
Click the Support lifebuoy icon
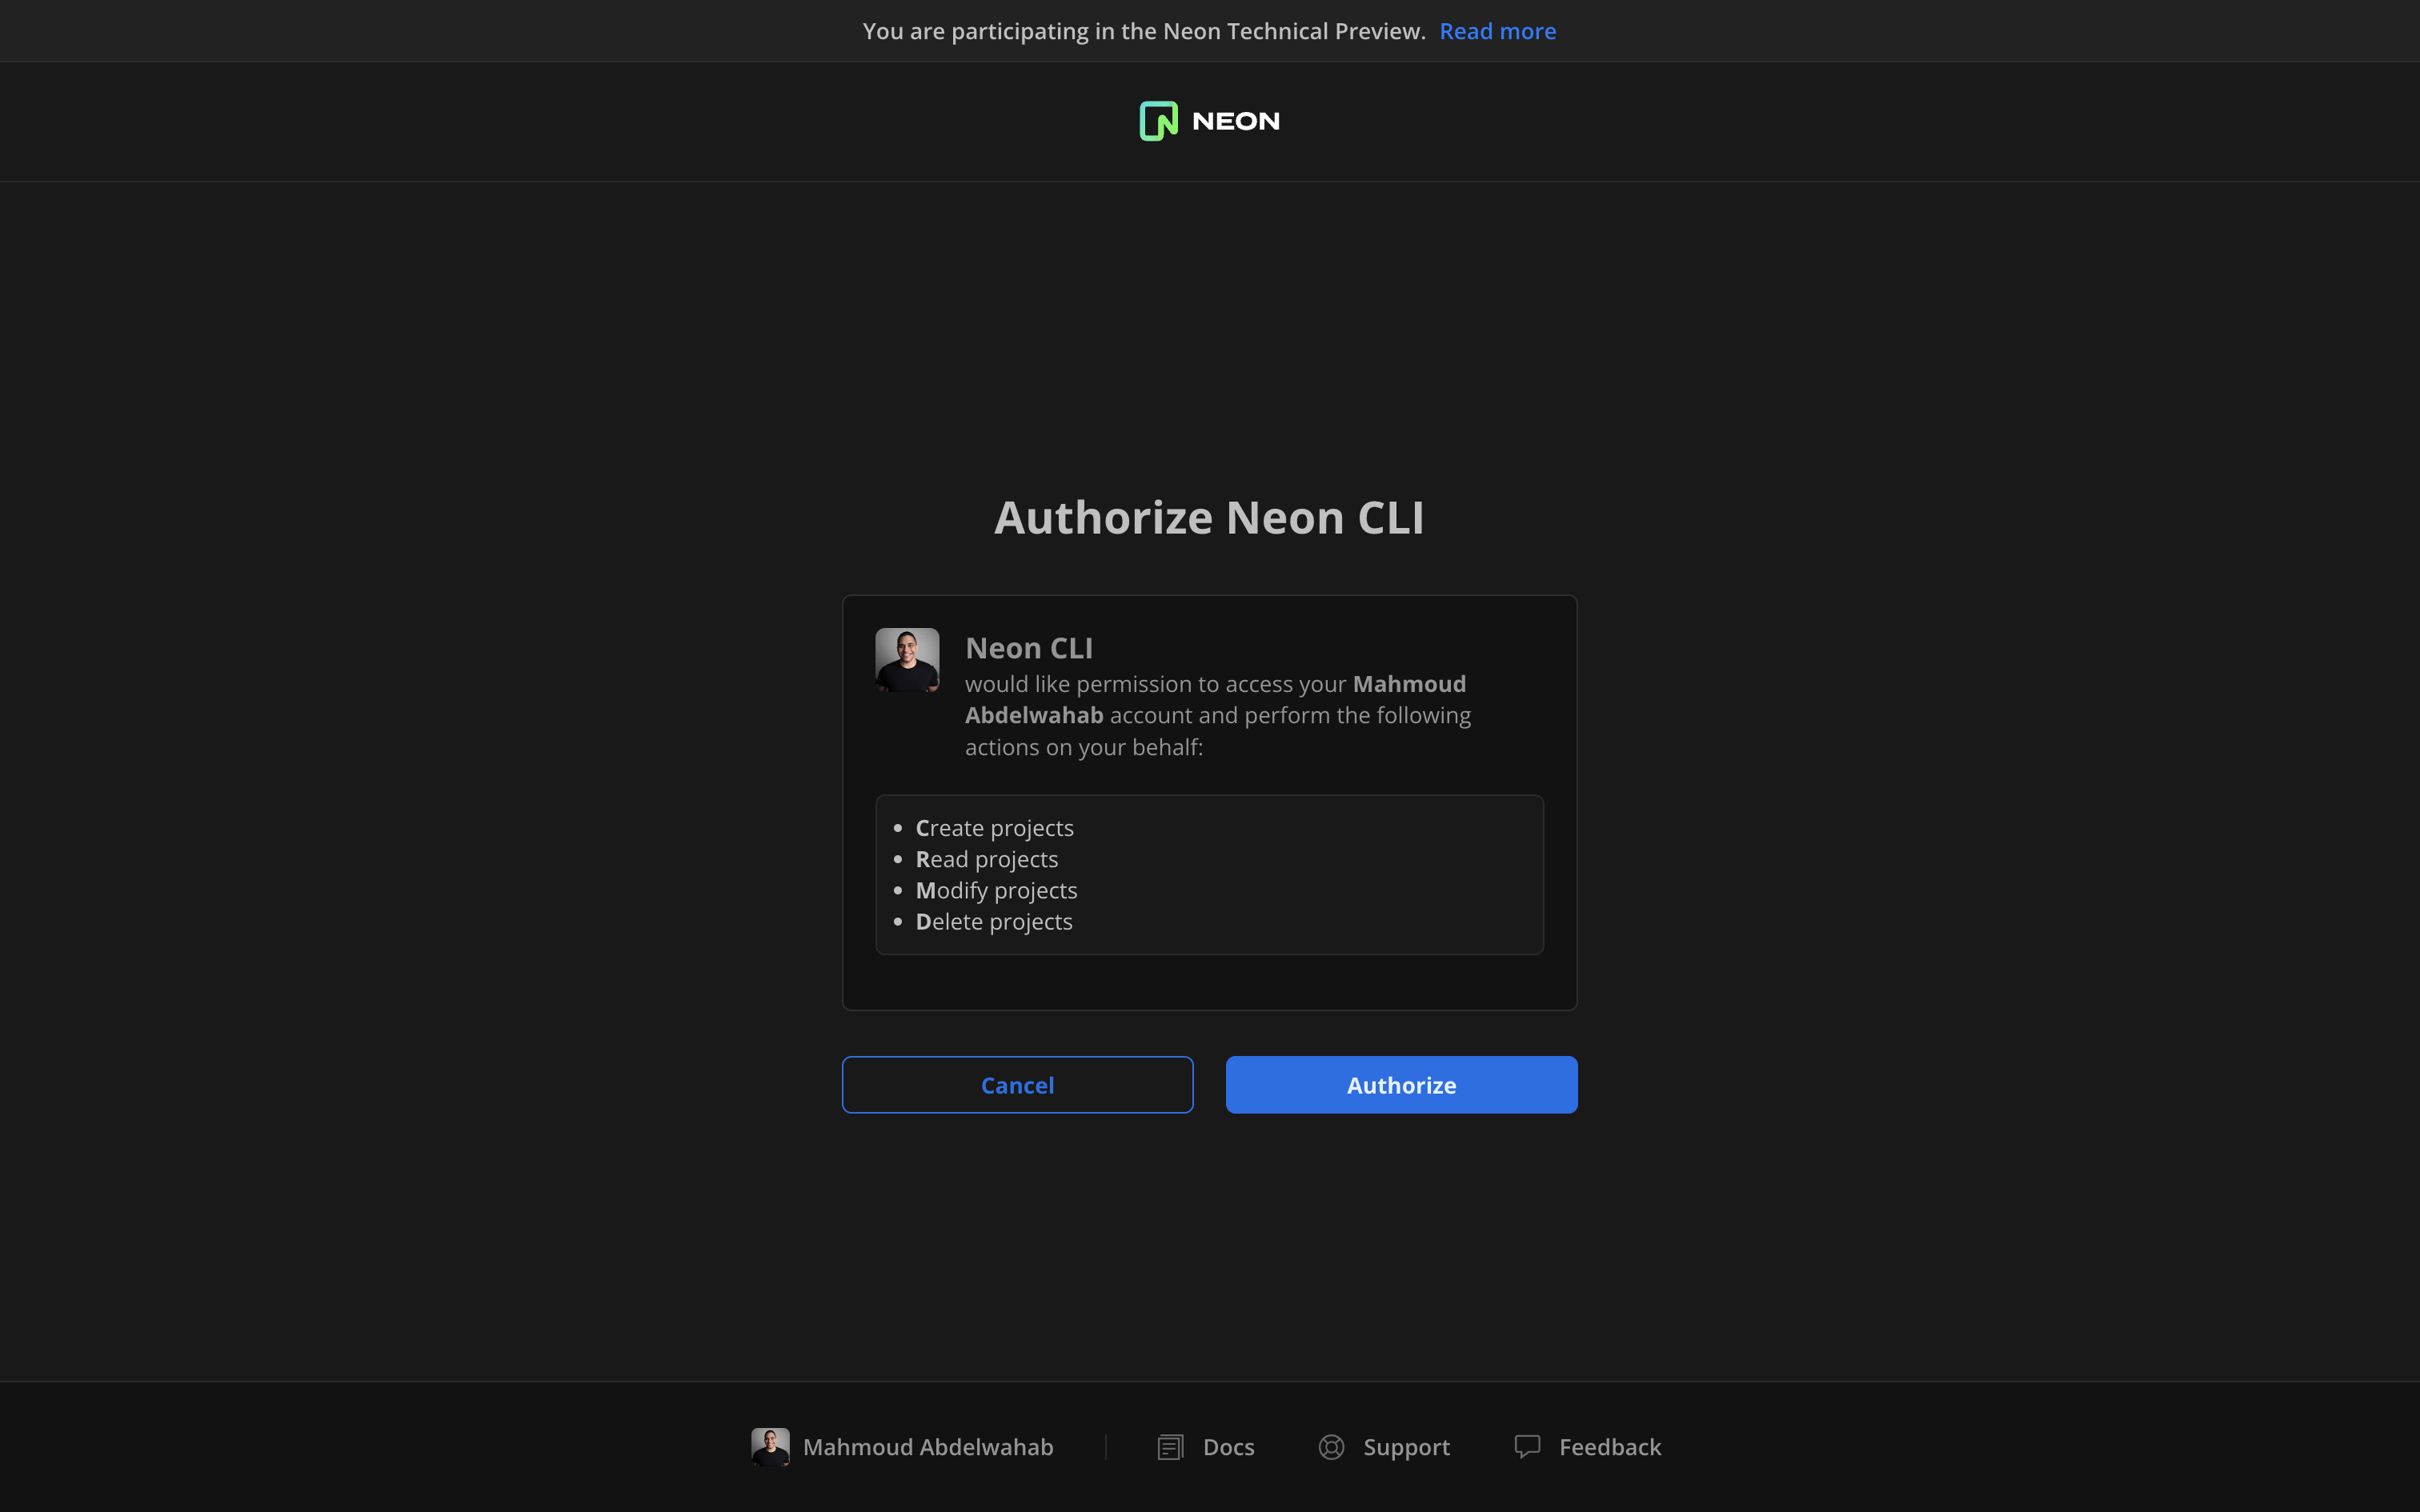(1331, 1447)
